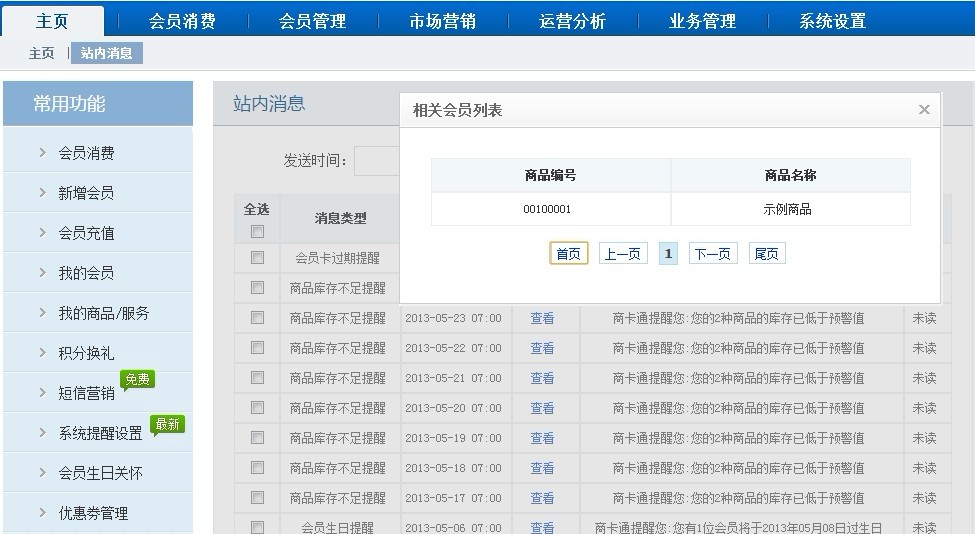Switch to the 运营分析 menu tab

coord(572,21)
